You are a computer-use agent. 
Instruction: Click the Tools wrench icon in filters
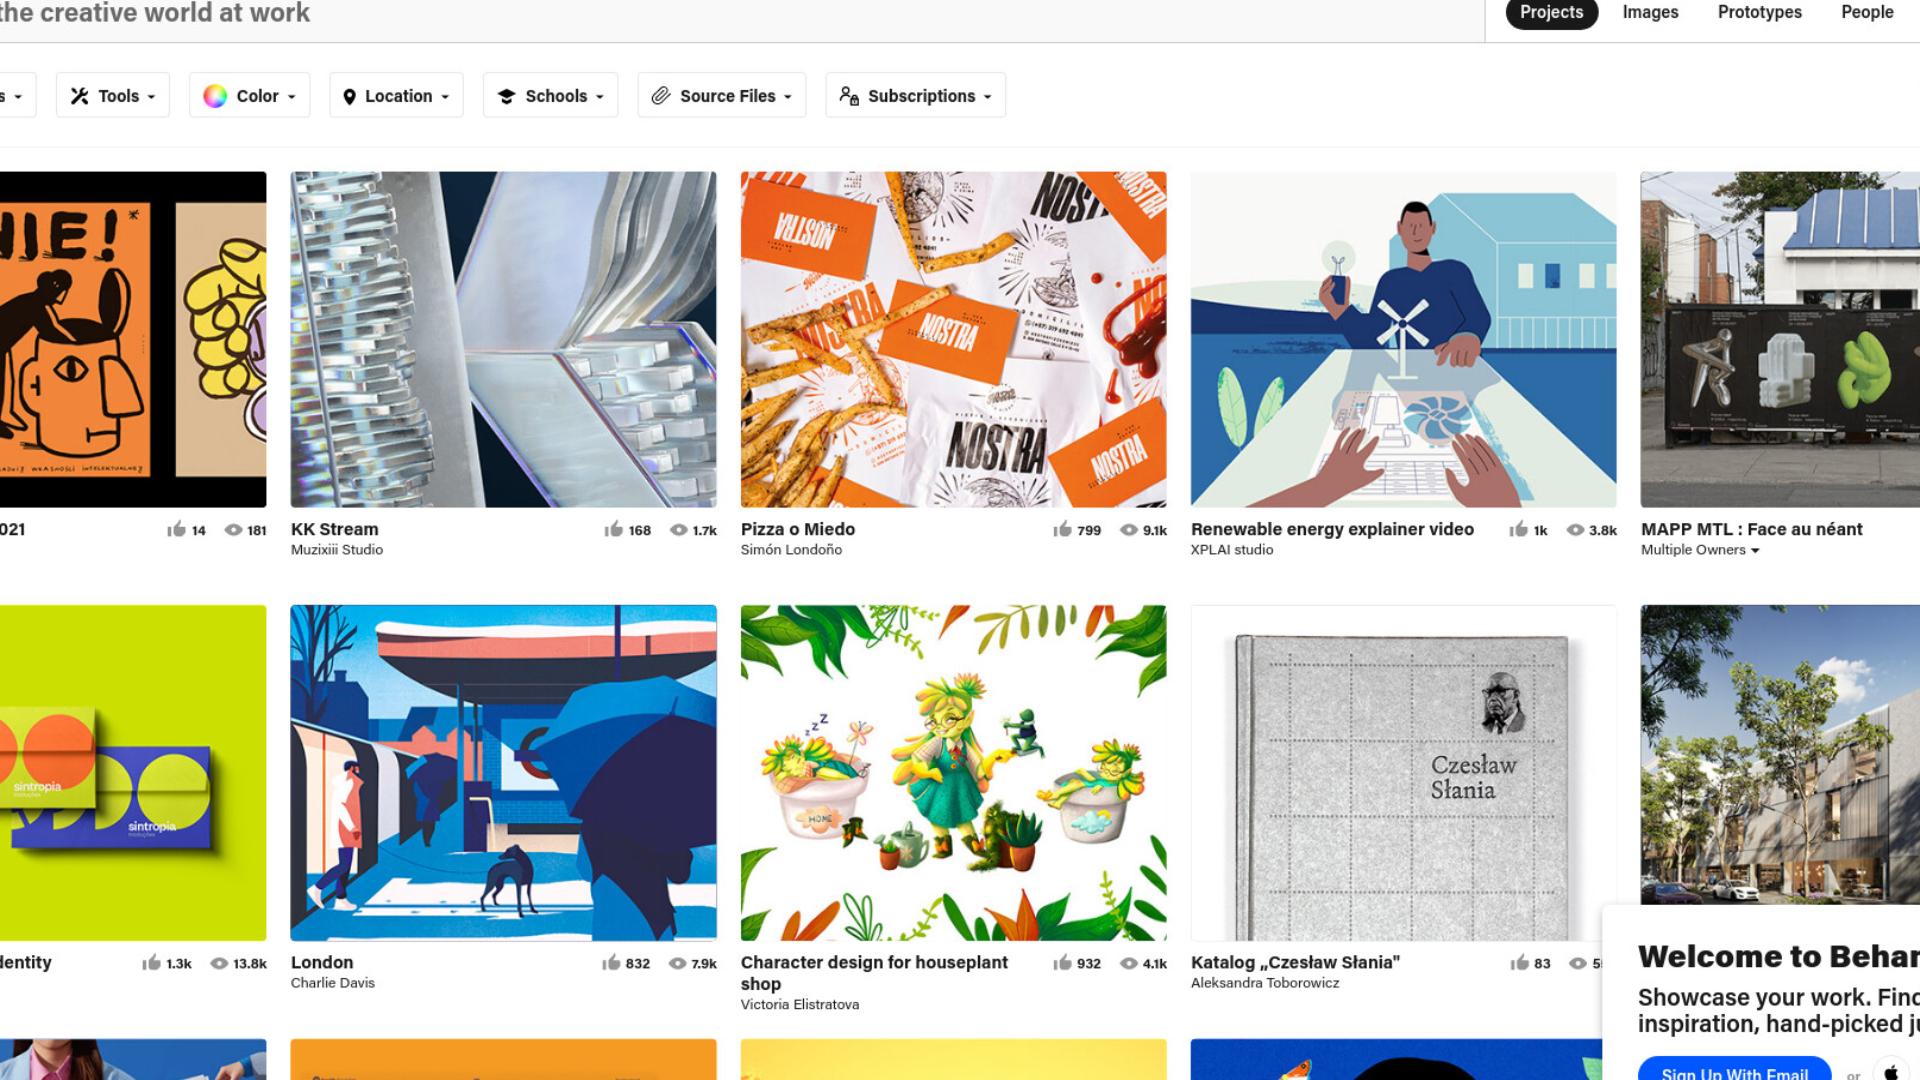[79, 96]
